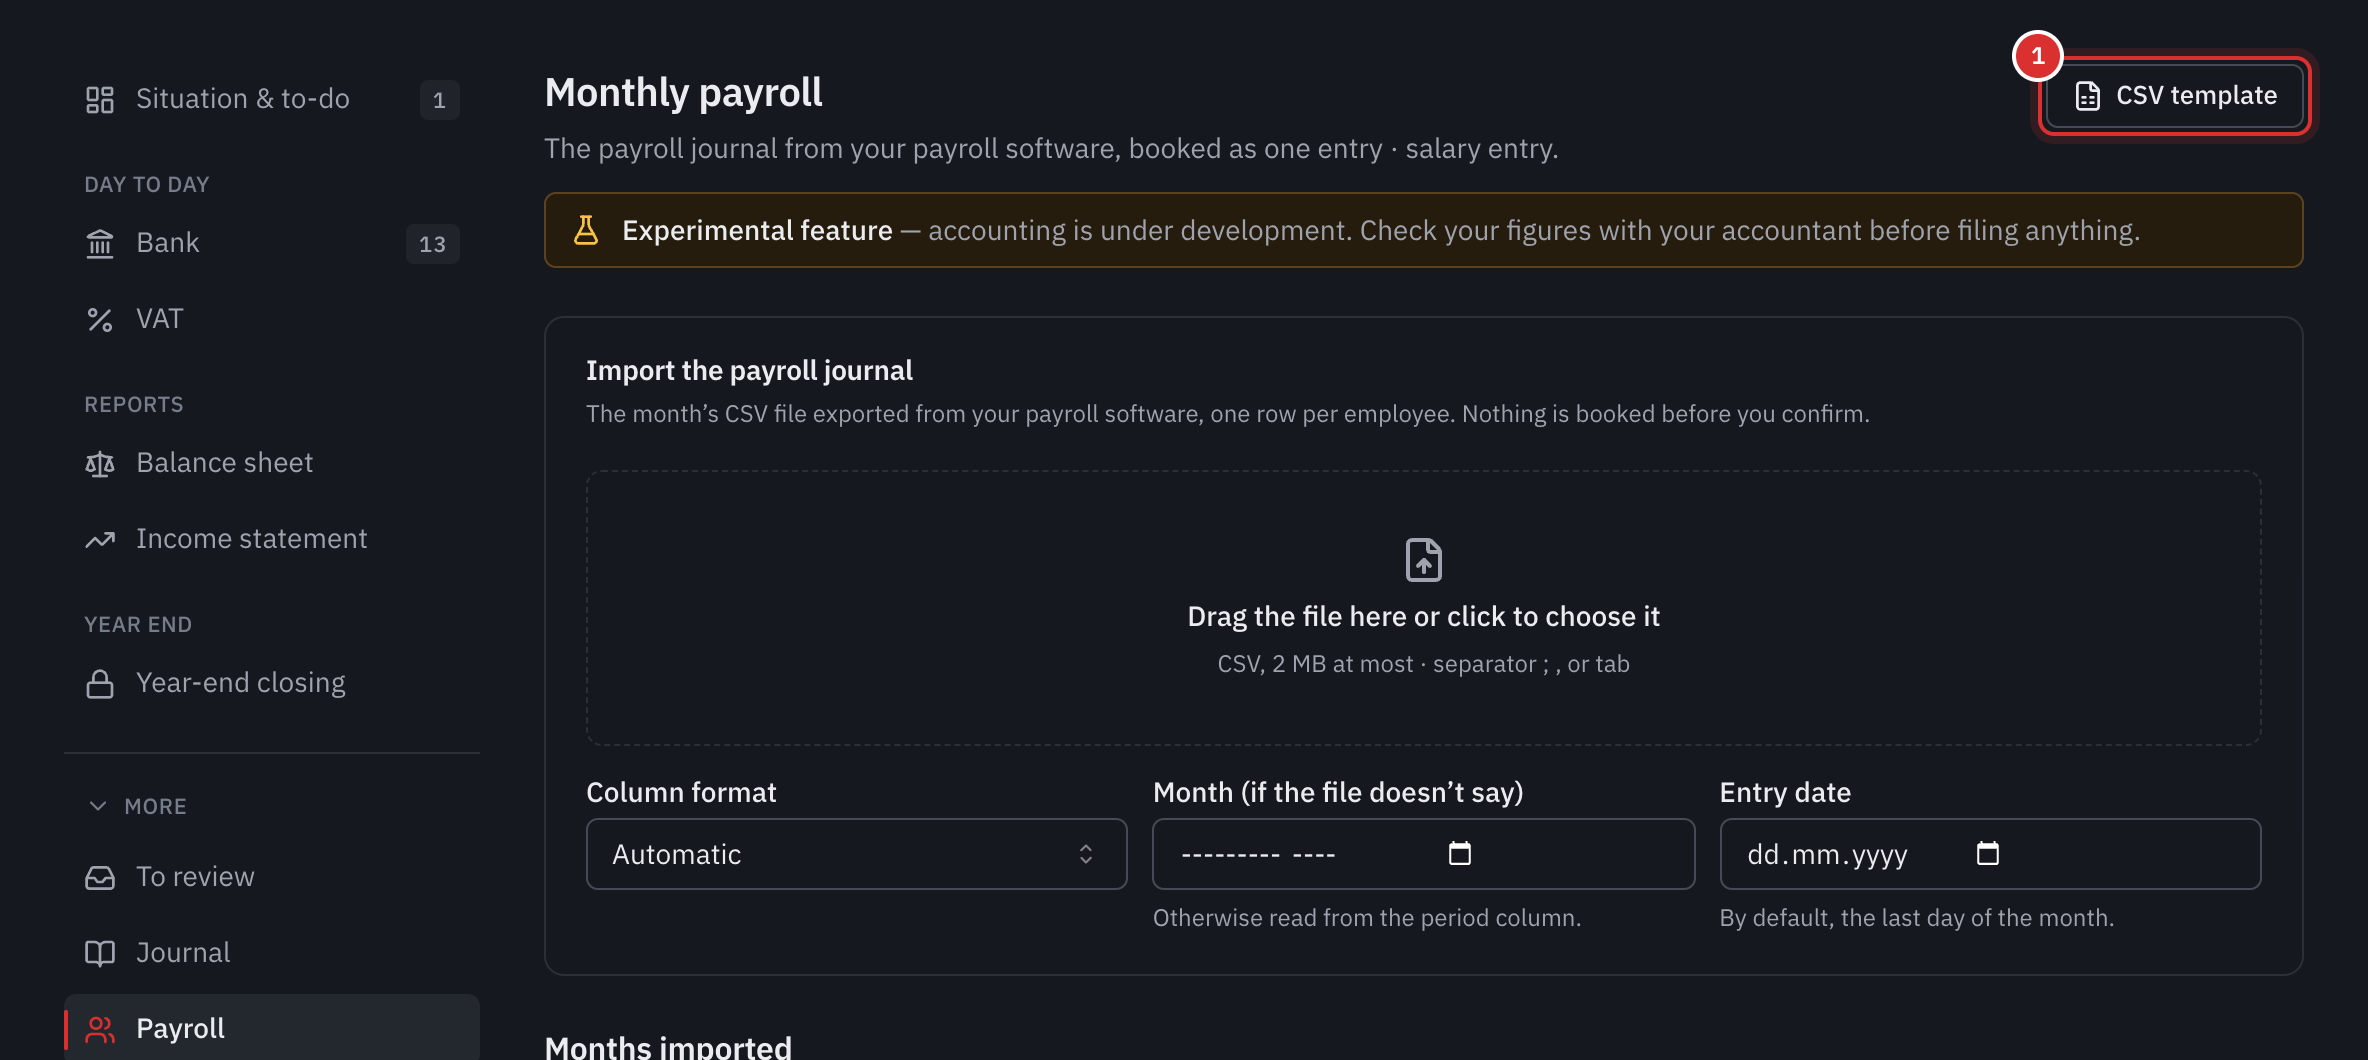
Task: Open the VAT section
Action: [x=272, y=319]
